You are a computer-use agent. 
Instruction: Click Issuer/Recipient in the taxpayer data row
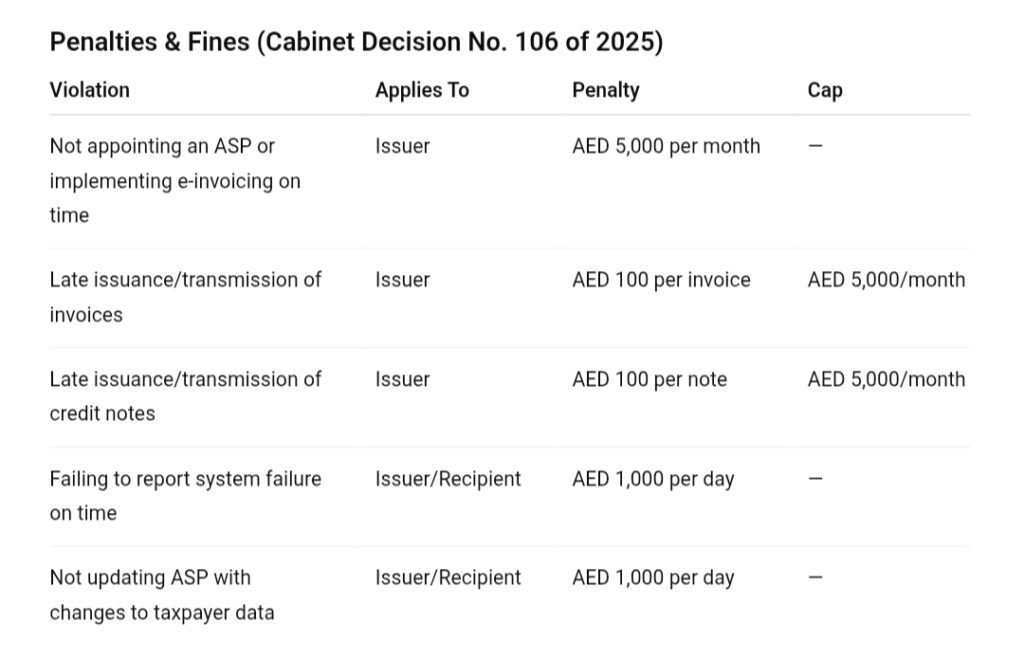(x=448, y=578)
